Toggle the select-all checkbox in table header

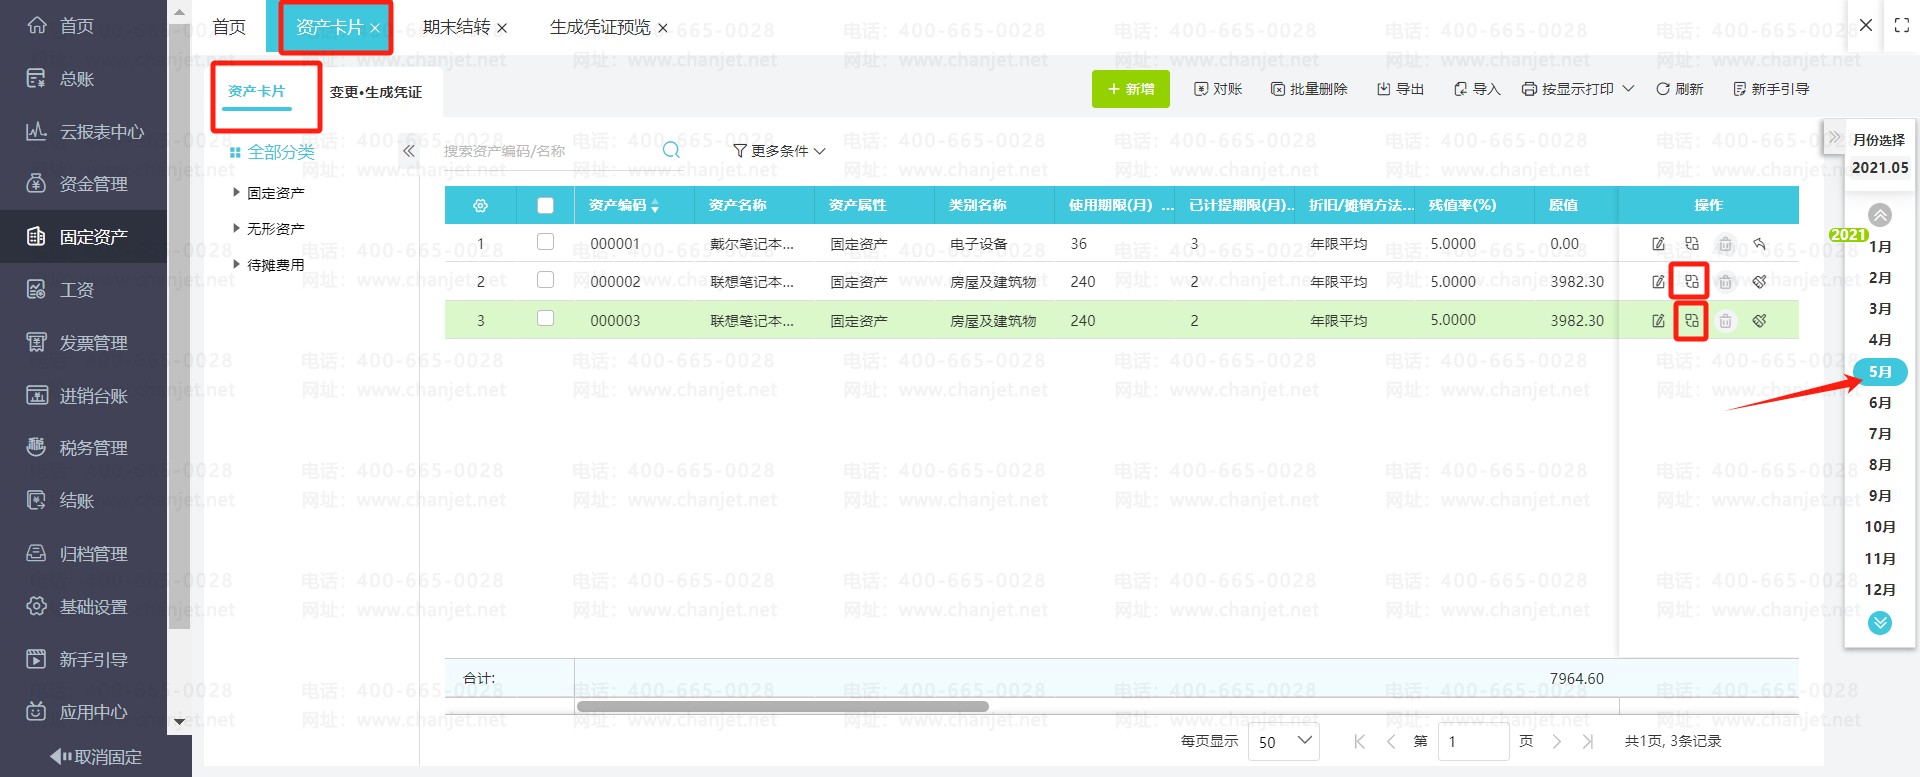[x=545, y=206]
